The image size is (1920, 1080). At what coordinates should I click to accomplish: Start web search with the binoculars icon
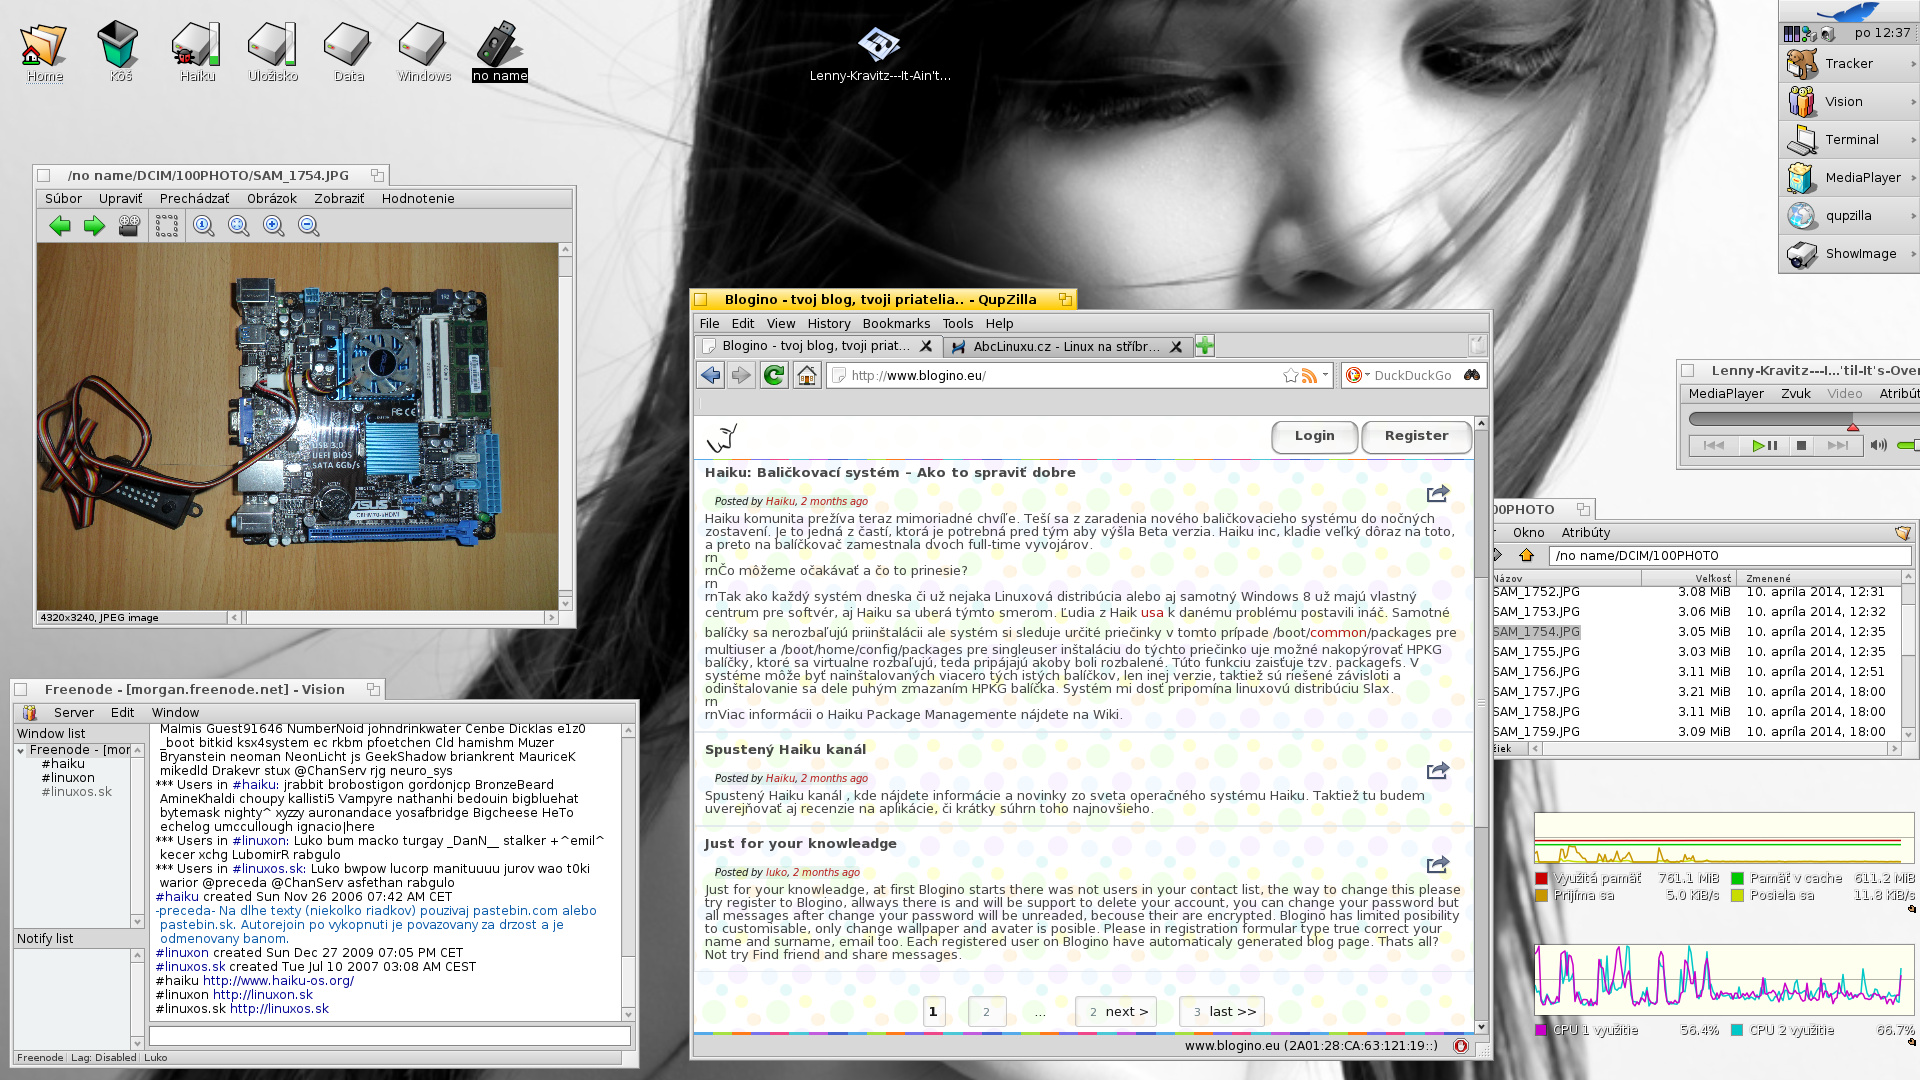coord(1472,375)
